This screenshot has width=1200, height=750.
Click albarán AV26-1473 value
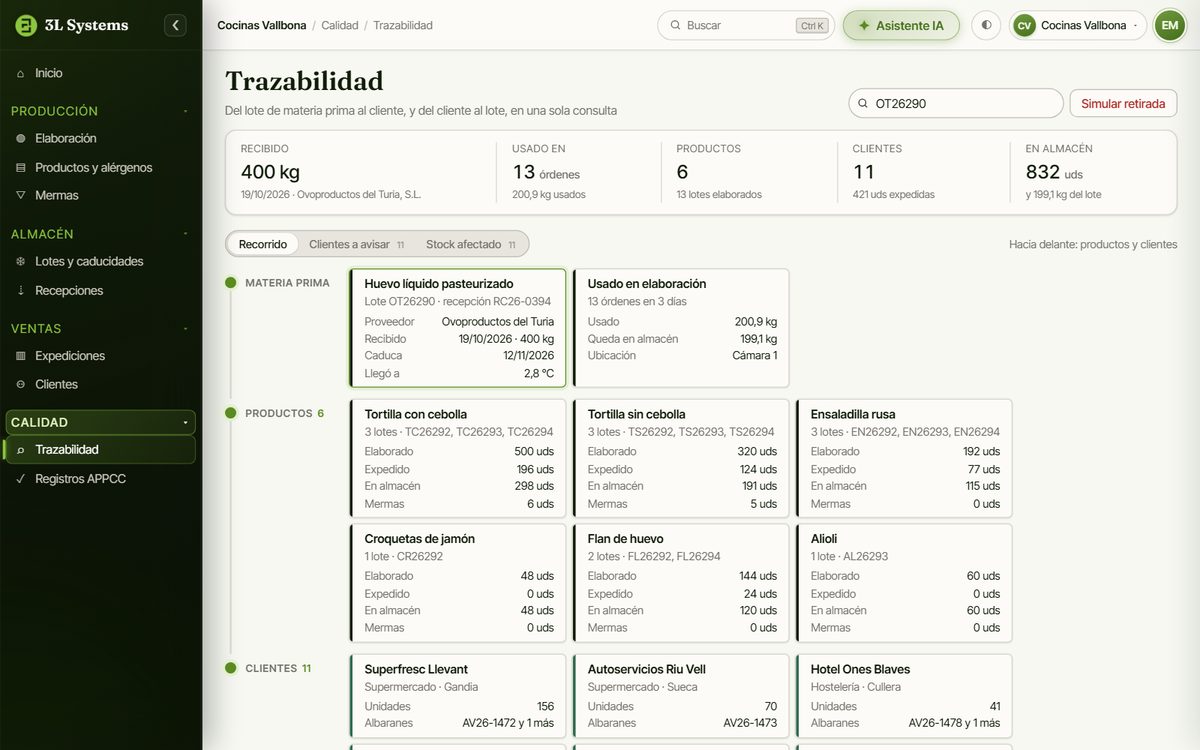pyautogui.click(x=750, y=723)
